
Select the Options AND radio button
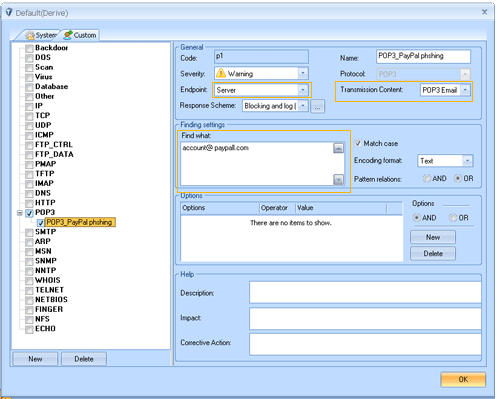click(416, 218)
